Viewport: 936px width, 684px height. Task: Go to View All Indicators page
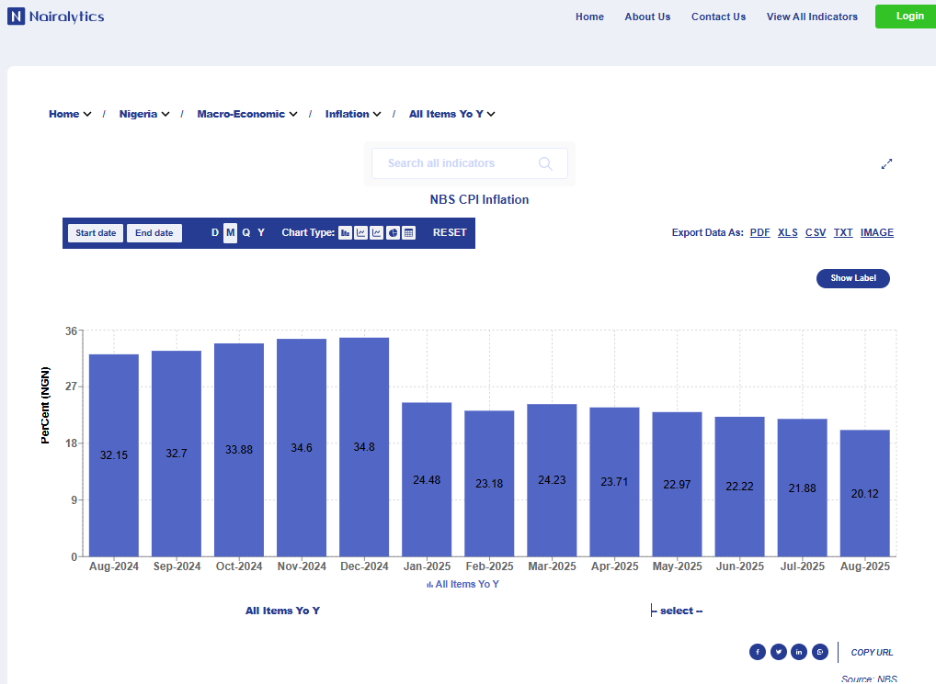[812, 17]
